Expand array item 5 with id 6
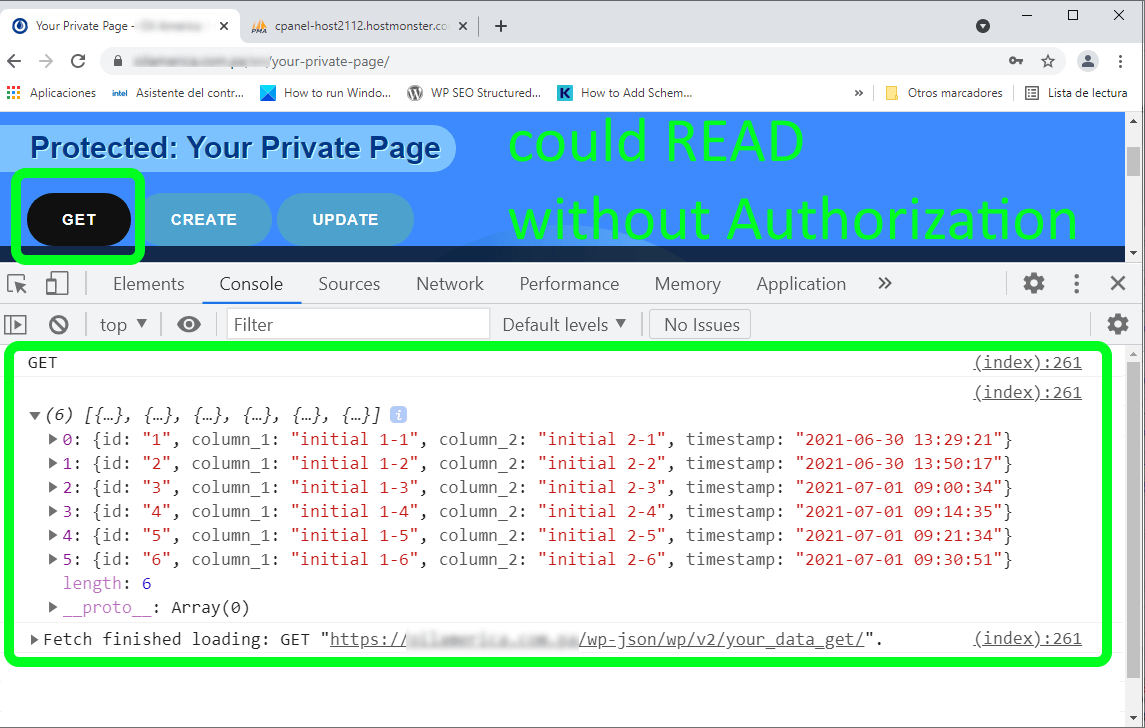The height and width of the screenshot is (728, 1145). (x=53, y=559)
